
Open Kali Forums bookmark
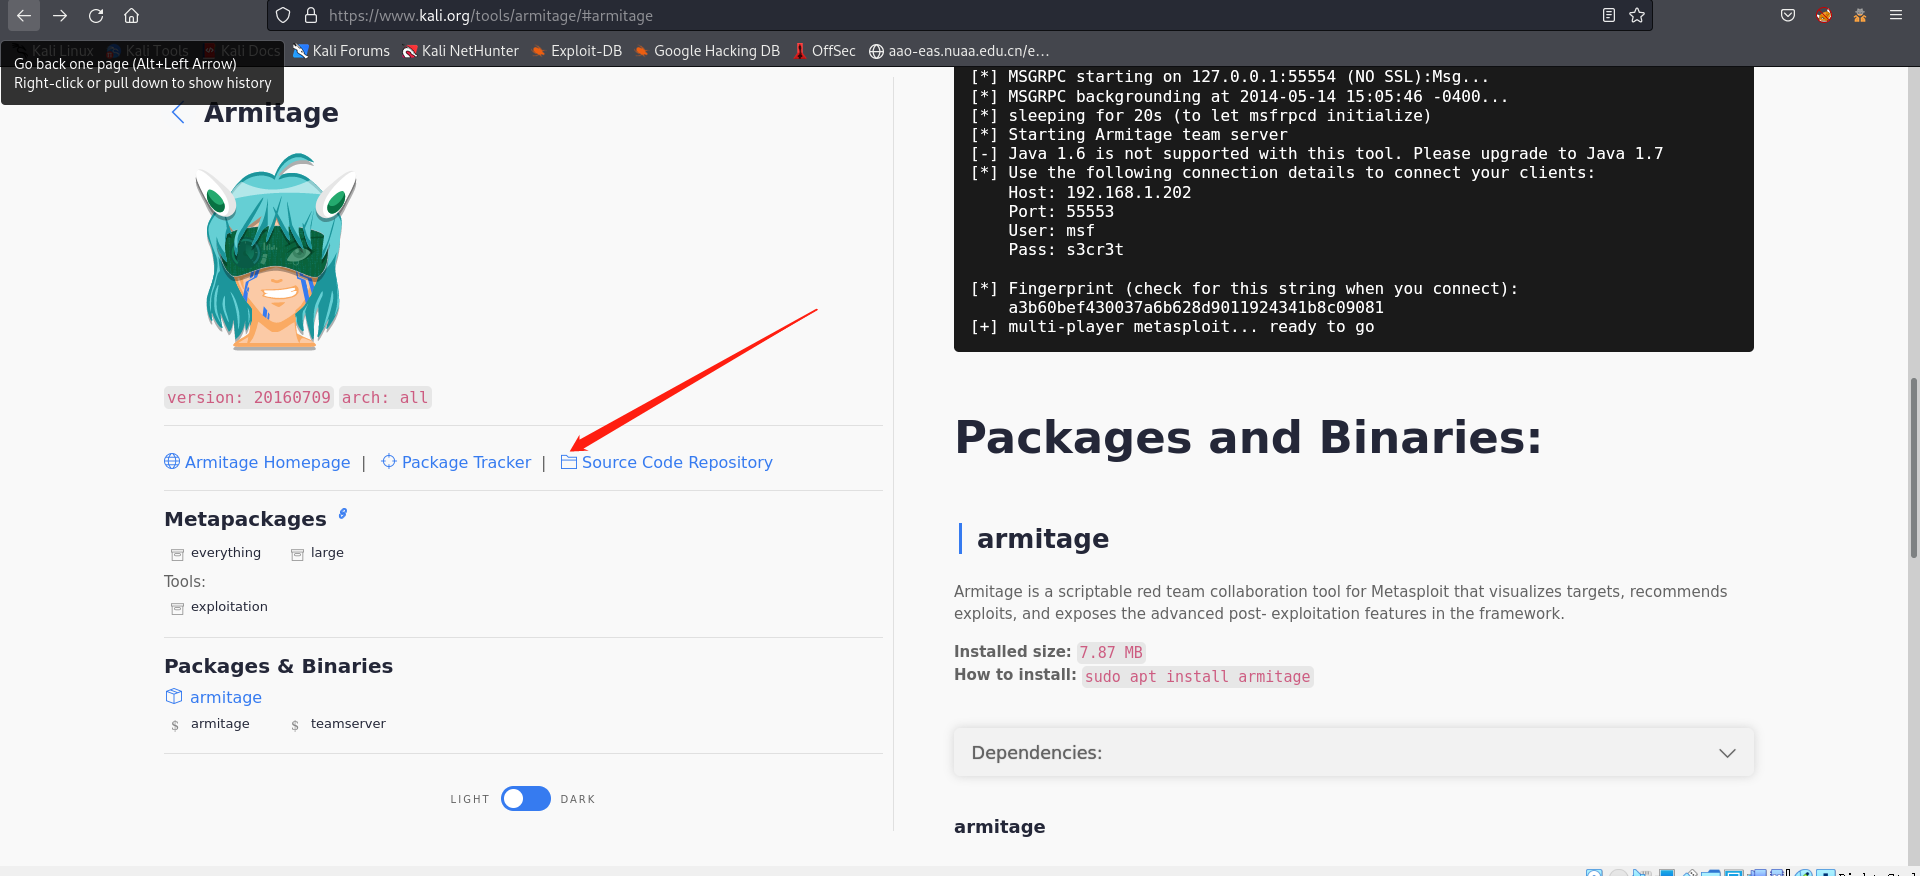click(341, 51)
